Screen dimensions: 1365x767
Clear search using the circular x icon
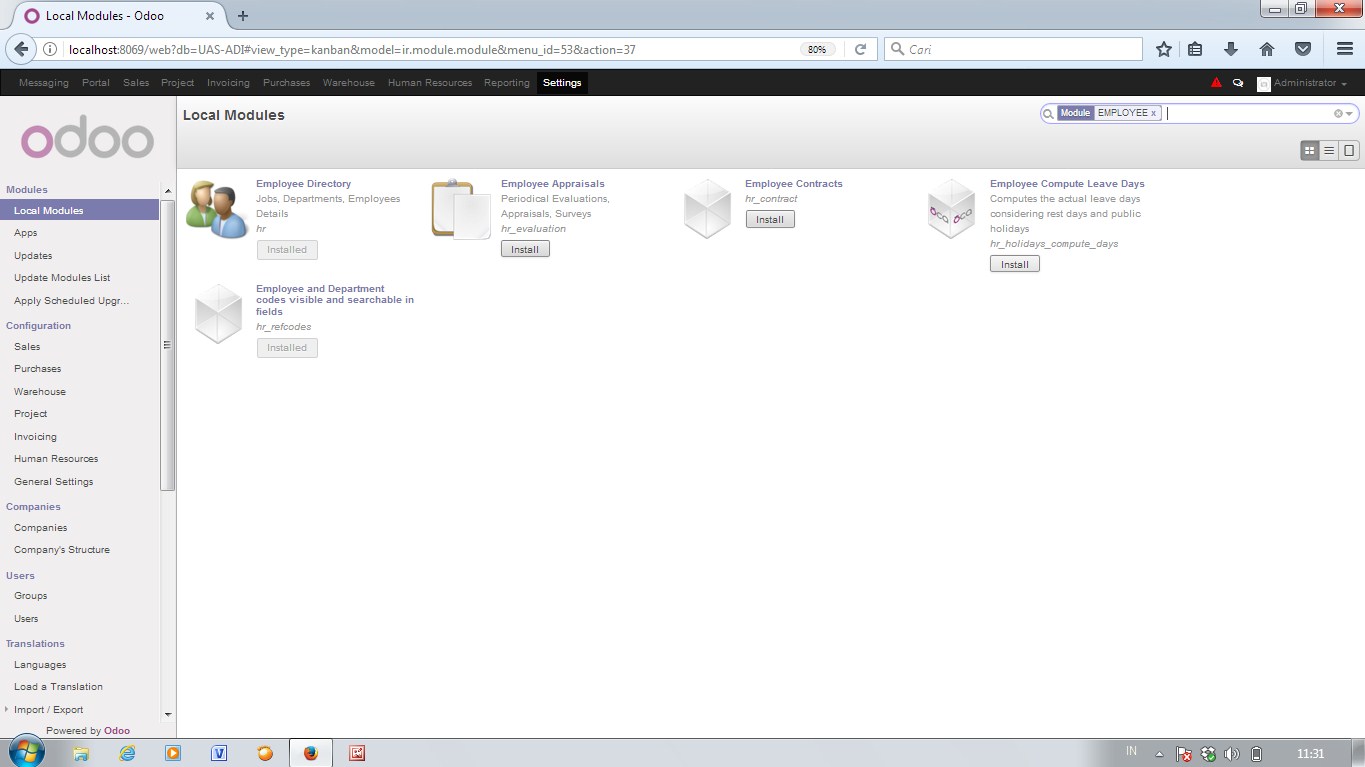1337,112
